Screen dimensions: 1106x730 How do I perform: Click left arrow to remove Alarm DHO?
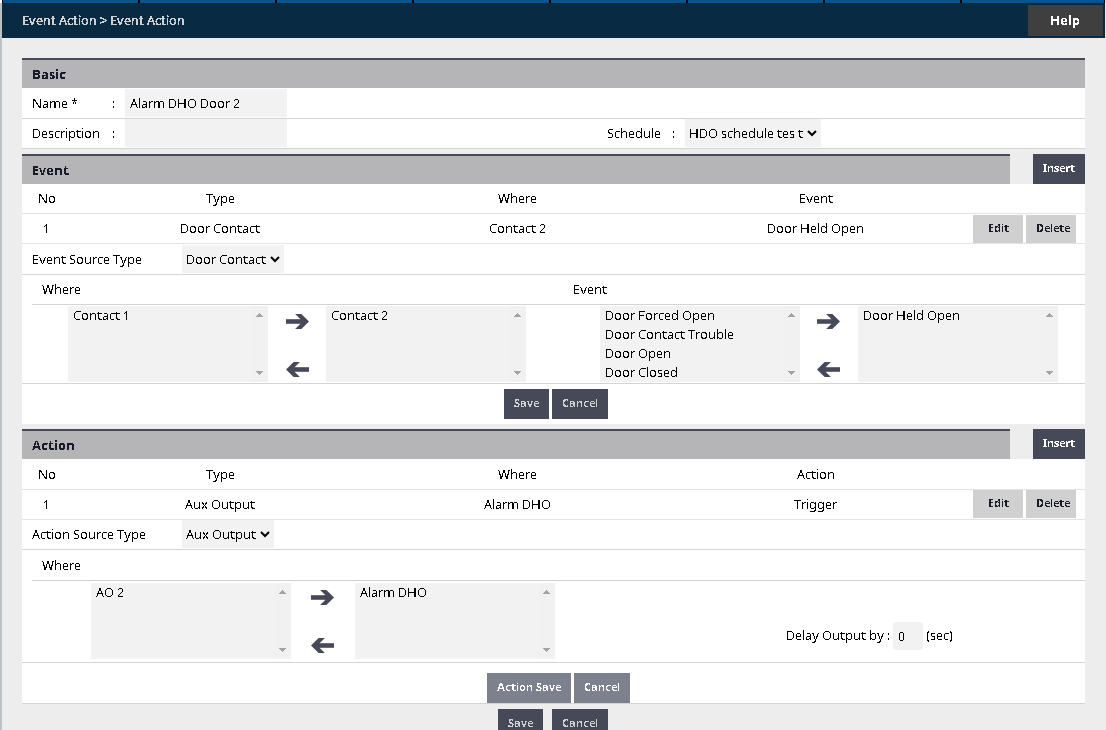pos(321,645)
